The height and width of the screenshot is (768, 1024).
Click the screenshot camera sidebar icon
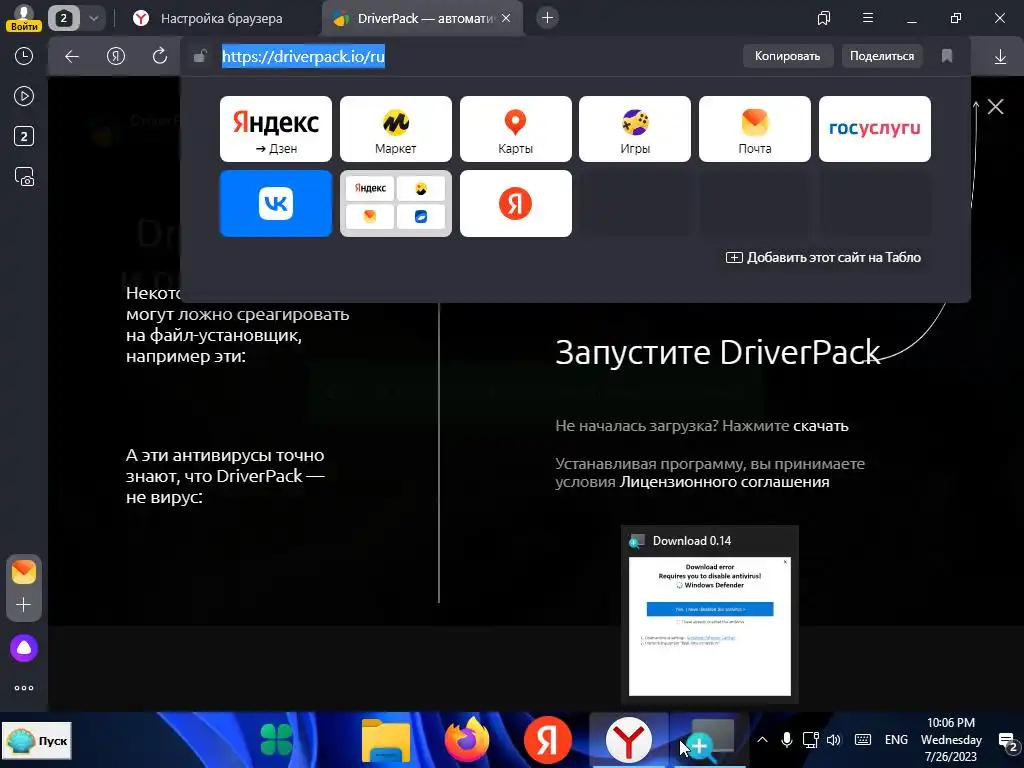(x=24, y=176)
